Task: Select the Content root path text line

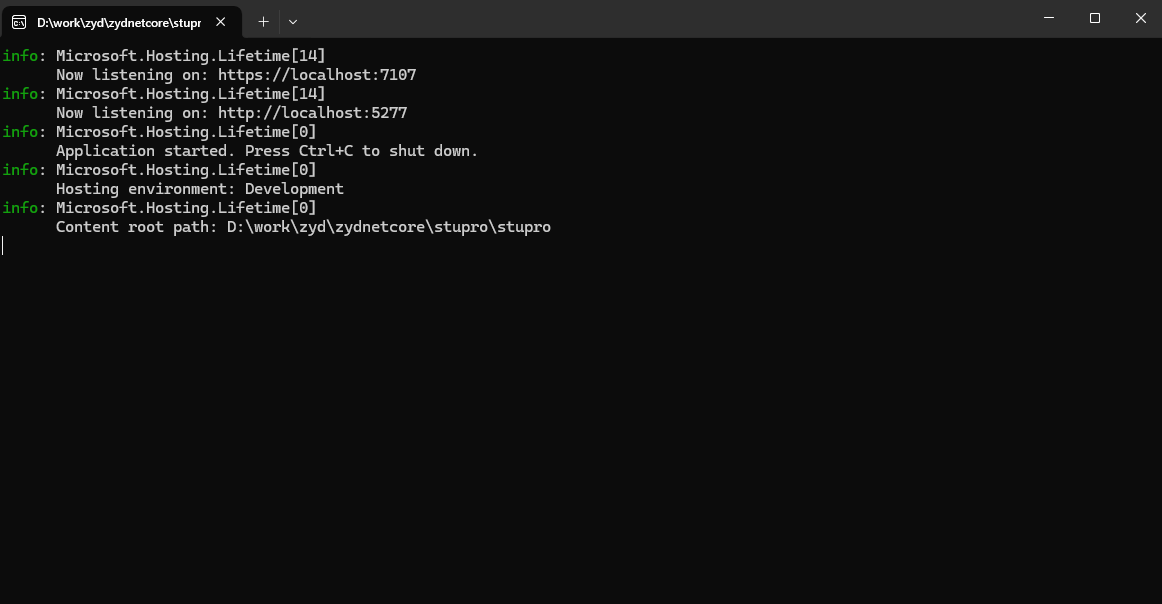Action: tap(302, 226)
